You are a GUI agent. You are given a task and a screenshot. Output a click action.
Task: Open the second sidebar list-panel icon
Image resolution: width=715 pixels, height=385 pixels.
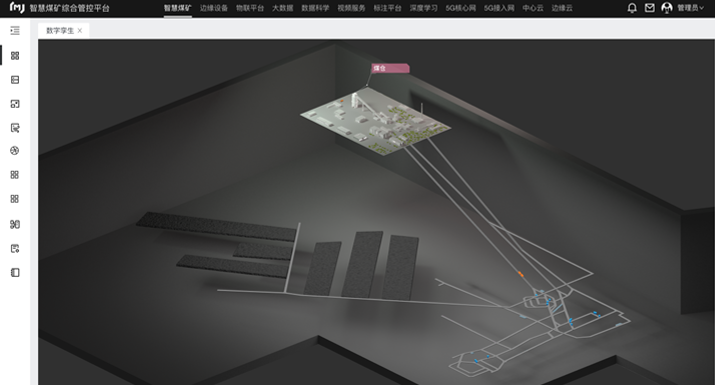15,80
